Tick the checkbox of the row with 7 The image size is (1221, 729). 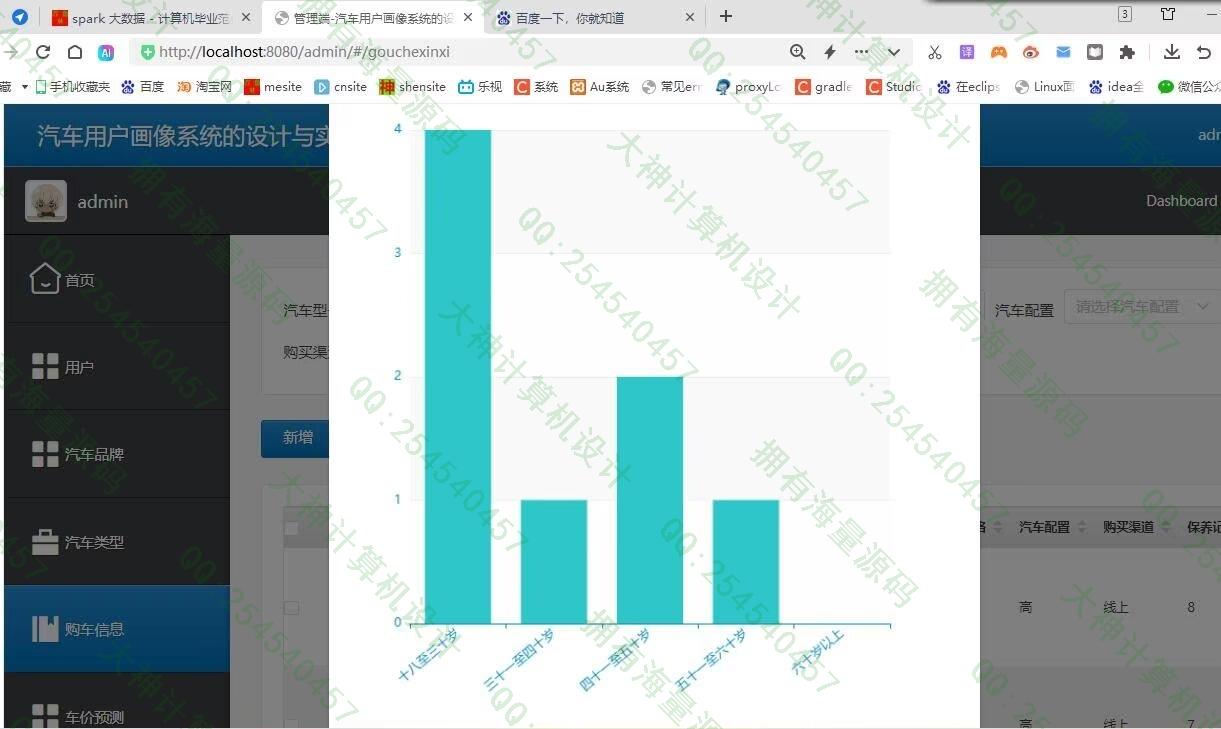[292, 723]
